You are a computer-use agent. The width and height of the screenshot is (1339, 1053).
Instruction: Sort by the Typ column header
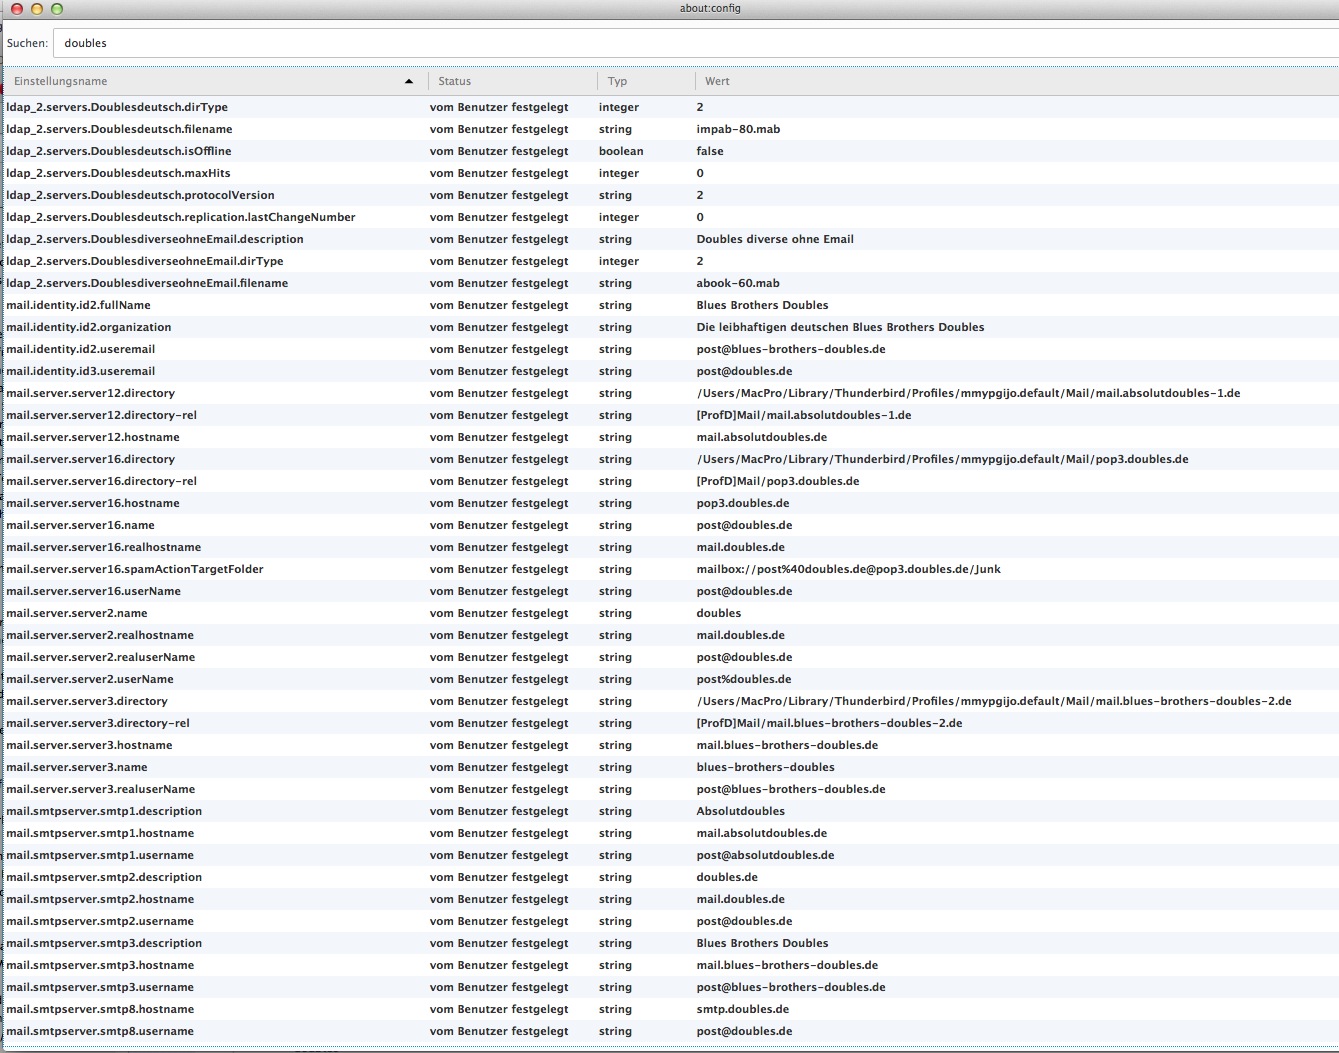pyautogui.click(x=645, y=81)
